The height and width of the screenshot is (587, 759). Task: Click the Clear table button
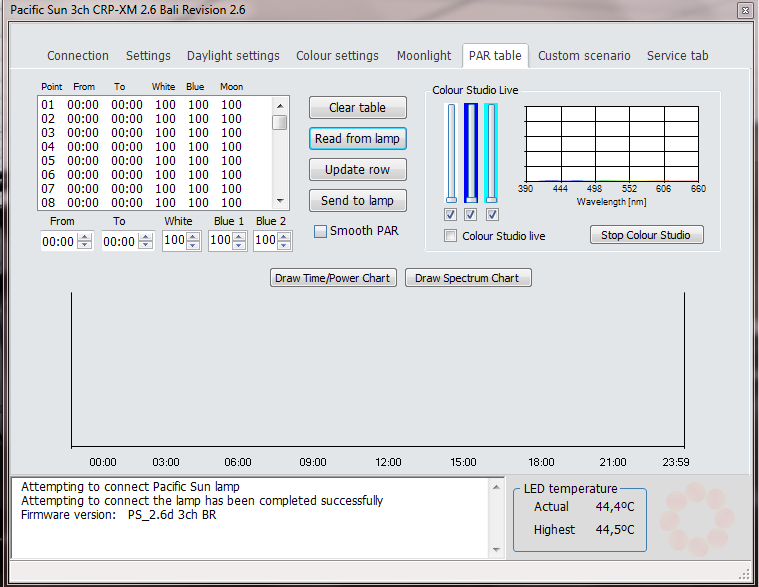click(x=357, y=108)
